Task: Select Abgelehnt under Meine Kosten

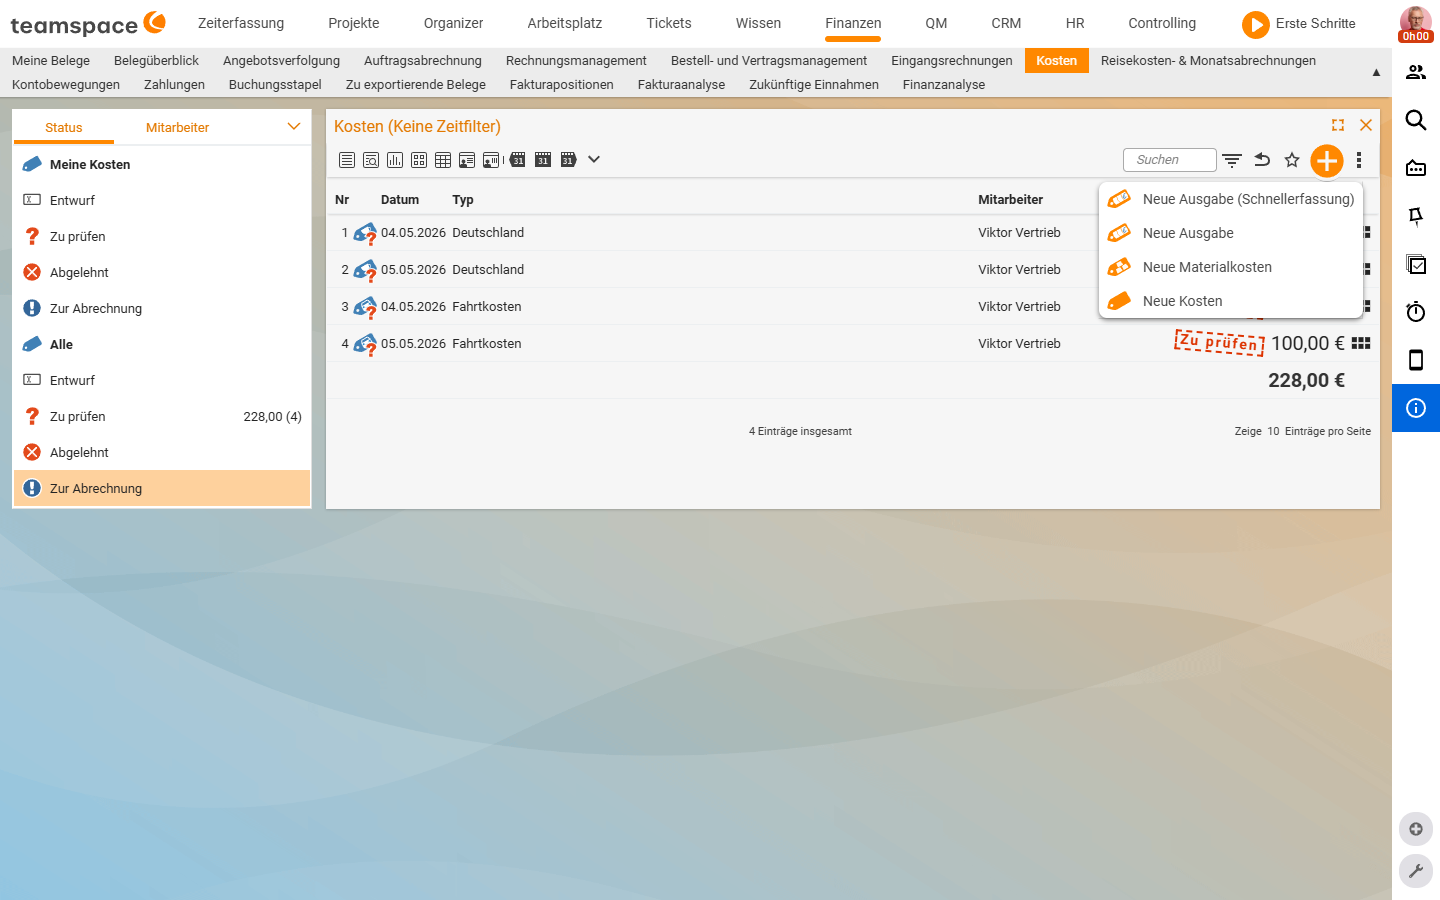Action: click(162, 272)
